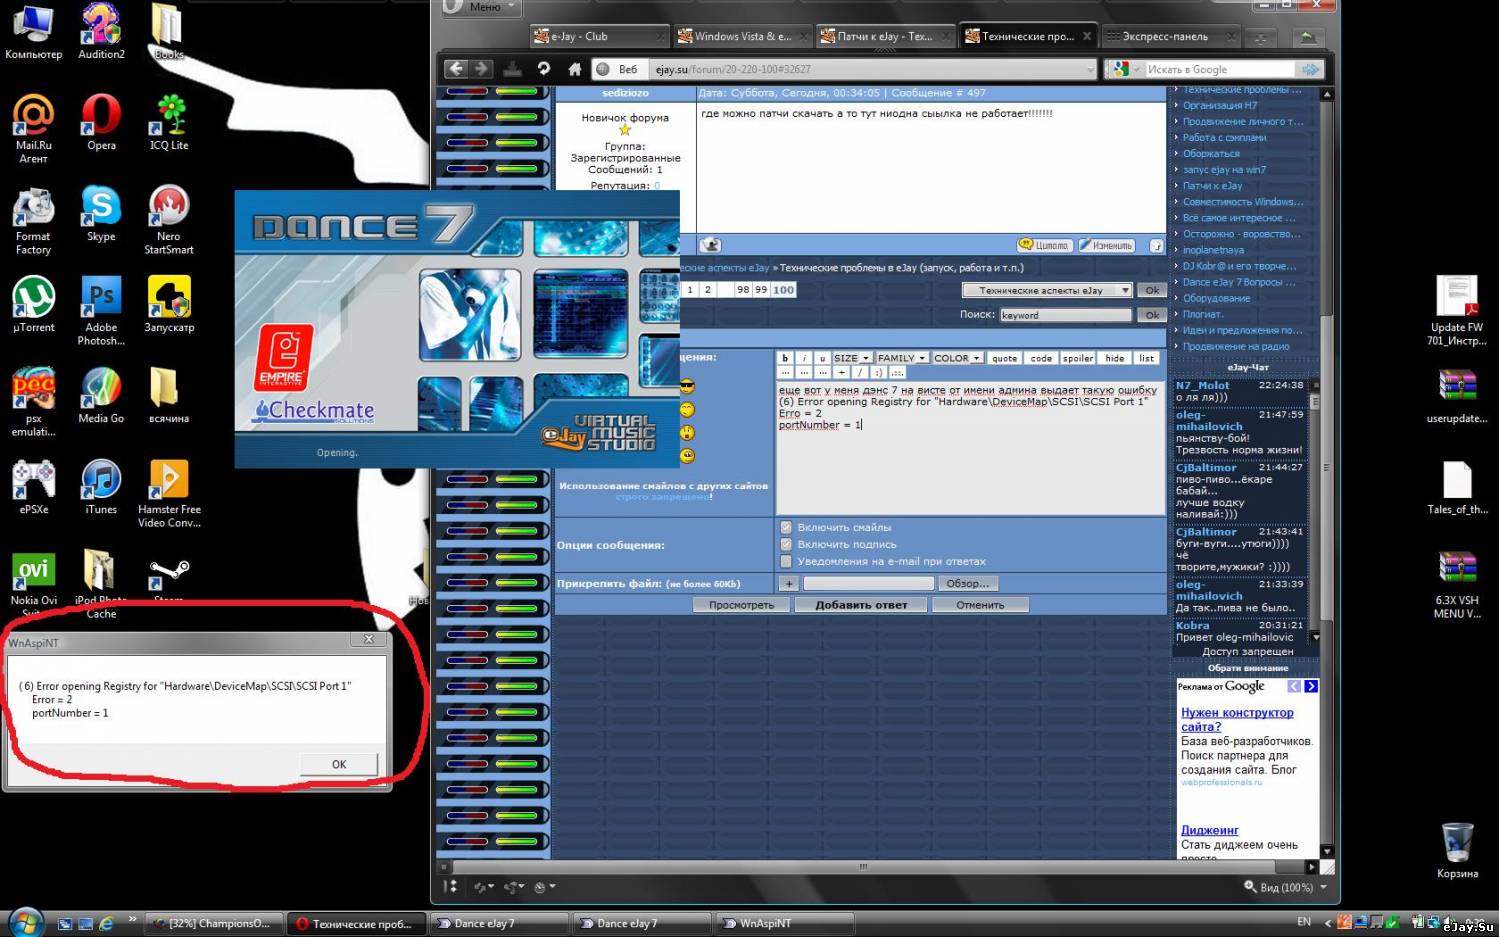Enable Уведомления на e-mail при ответах checkbox
This screenshot has height=937, width=1499.
click(x=786, y=561)
